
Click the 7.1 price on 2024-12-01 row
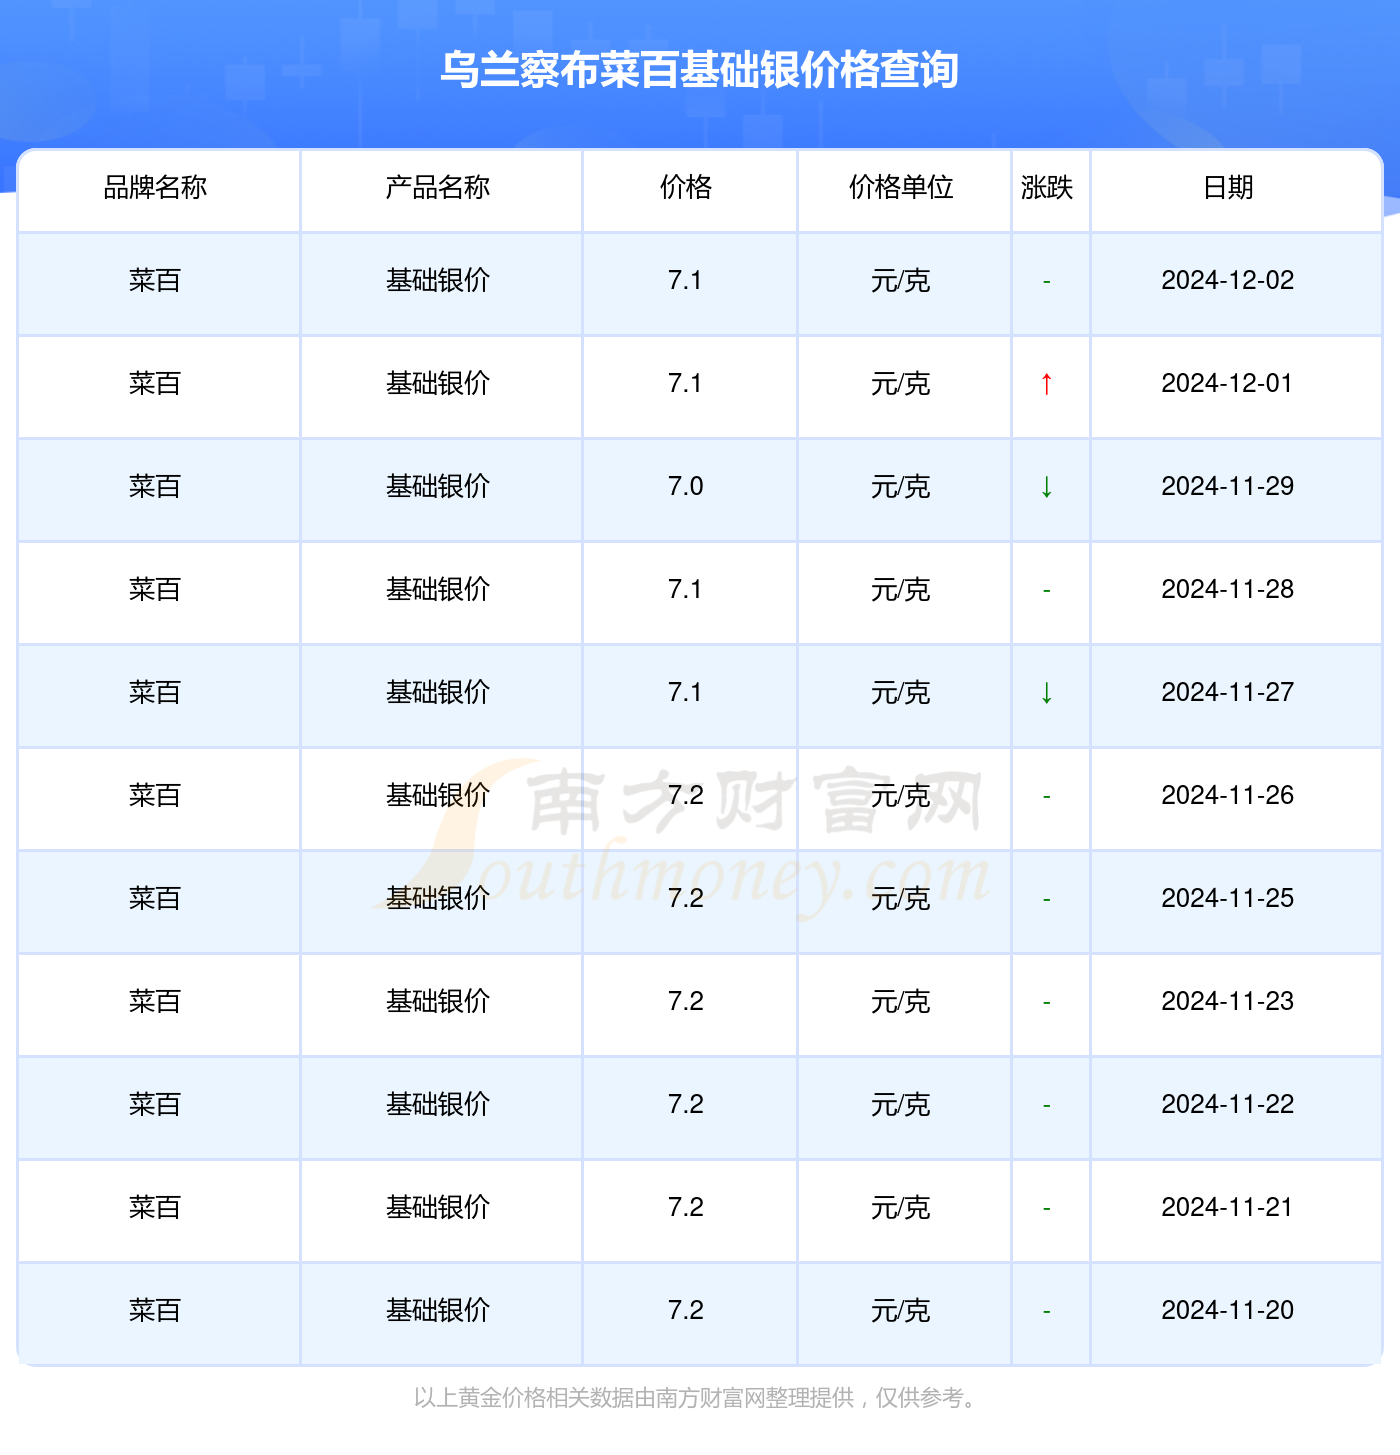(x=686, y=383)
